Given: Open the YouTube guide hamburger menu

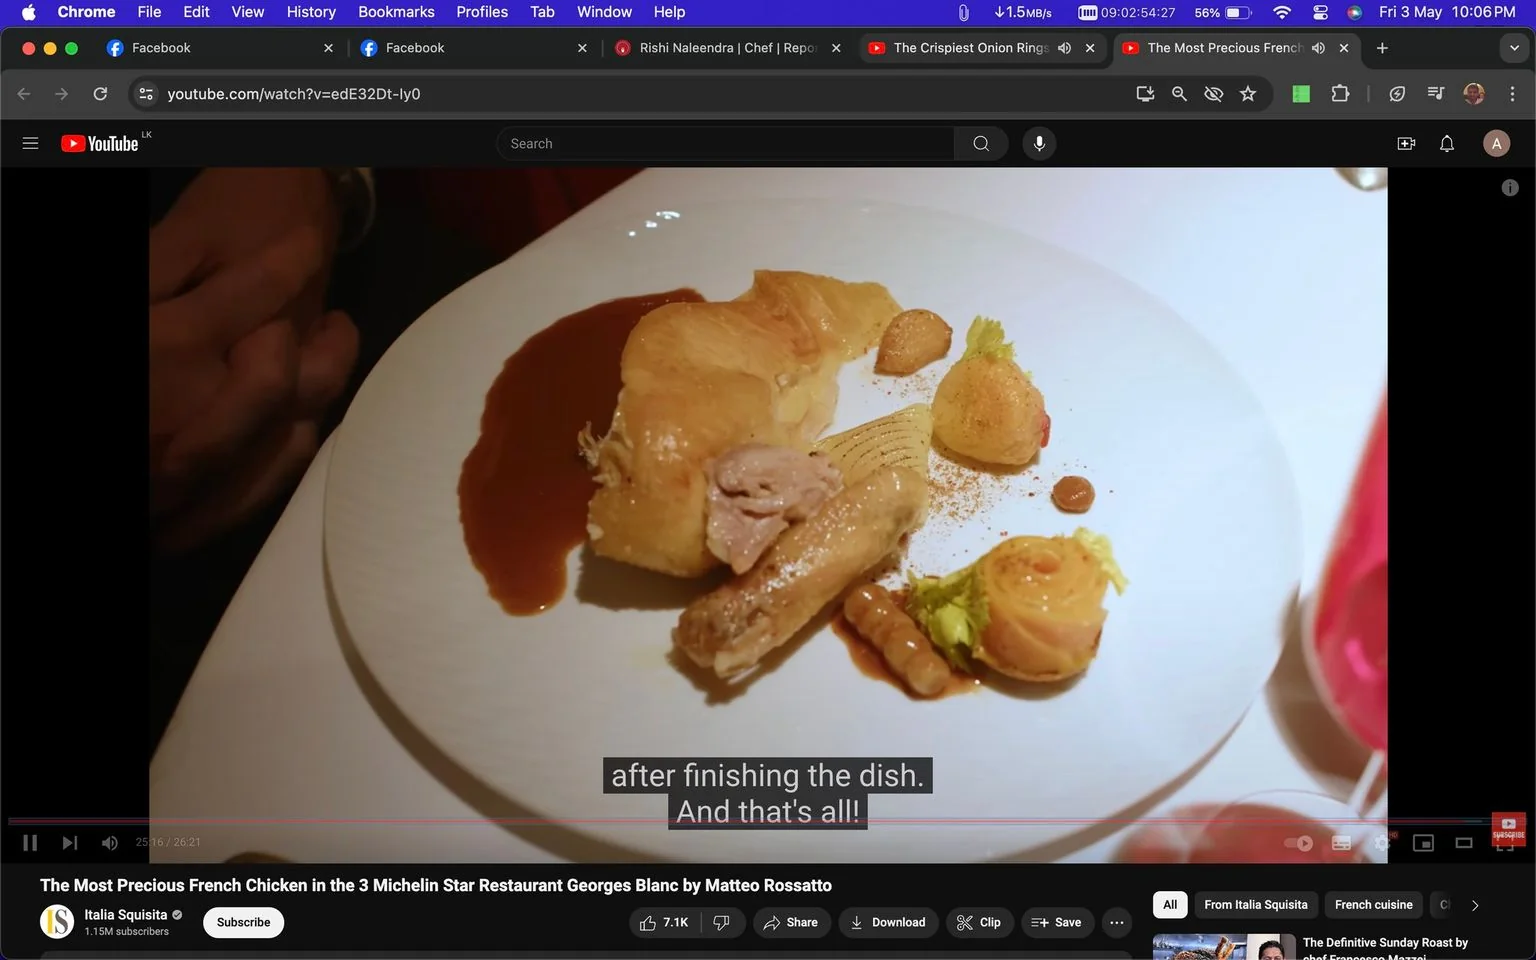Looking at the screenshot, I should coord(30,143).
